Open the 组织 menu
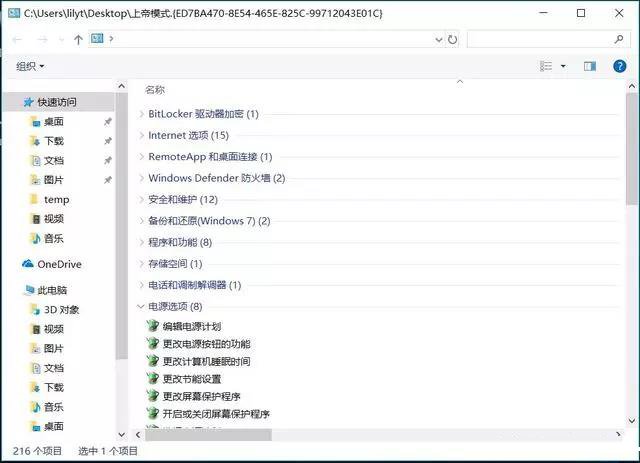640x463 pixels. [30, 66]
